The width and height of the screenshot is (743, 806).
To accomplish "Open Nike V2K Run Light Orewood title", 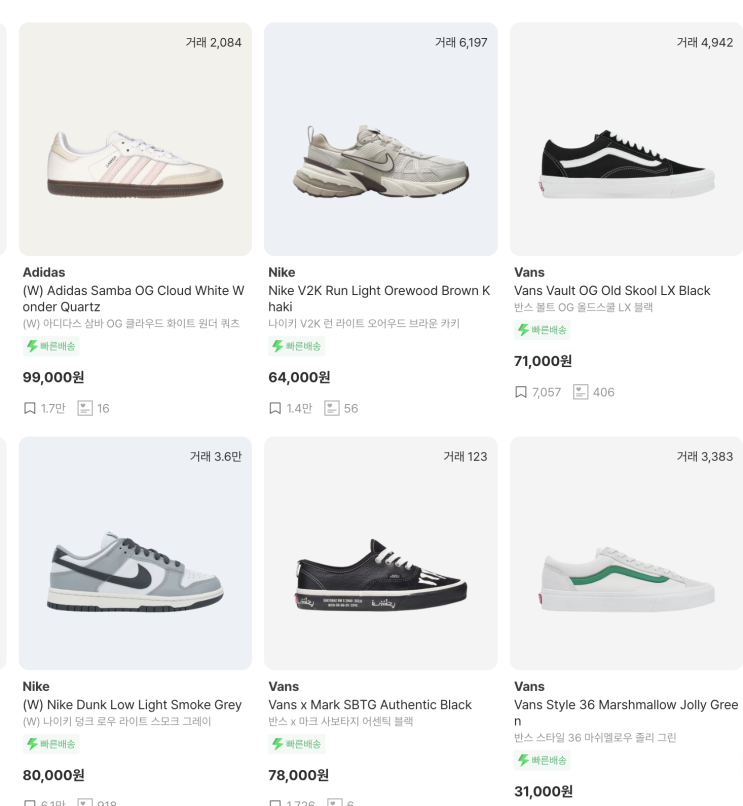I will click(x=379, y=298).
